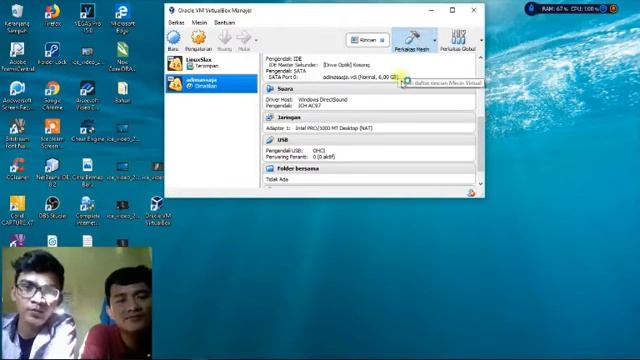Image resolution: width=640 pixels, height=360 pixels.
Task: Click the CCleaner desktop icon
Action: [17, 169]
